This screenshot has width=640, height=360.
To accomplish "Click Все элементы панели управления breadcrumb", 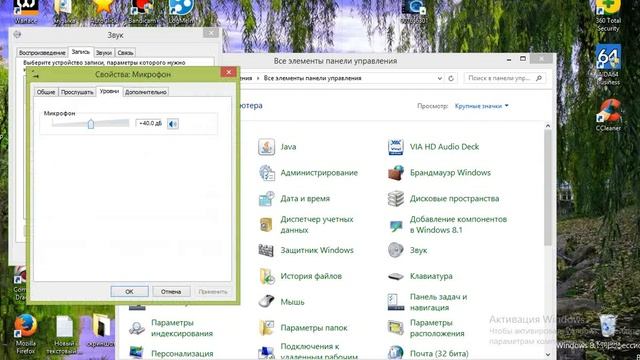I will [312, 78].
